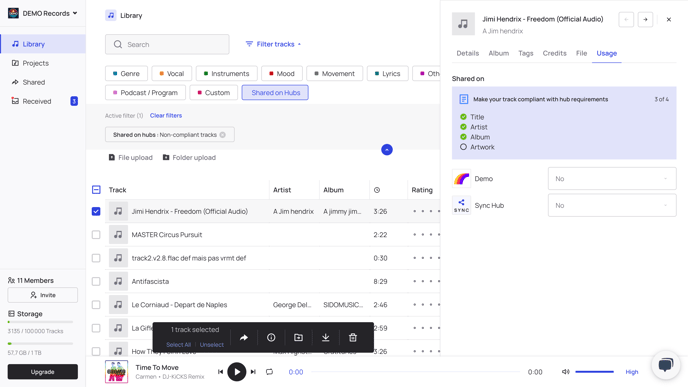Adjust the volume slider in the player
This screenshot has width=688, height=387.
tap(595, 372)
